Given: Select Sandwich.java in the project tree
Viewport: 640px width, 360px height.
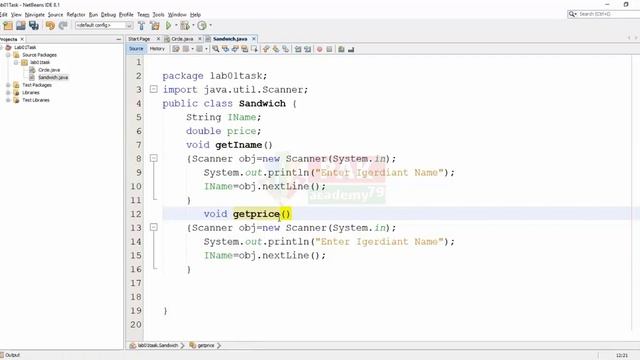Looking at the screenshot, I should click(x=53, y=78).
